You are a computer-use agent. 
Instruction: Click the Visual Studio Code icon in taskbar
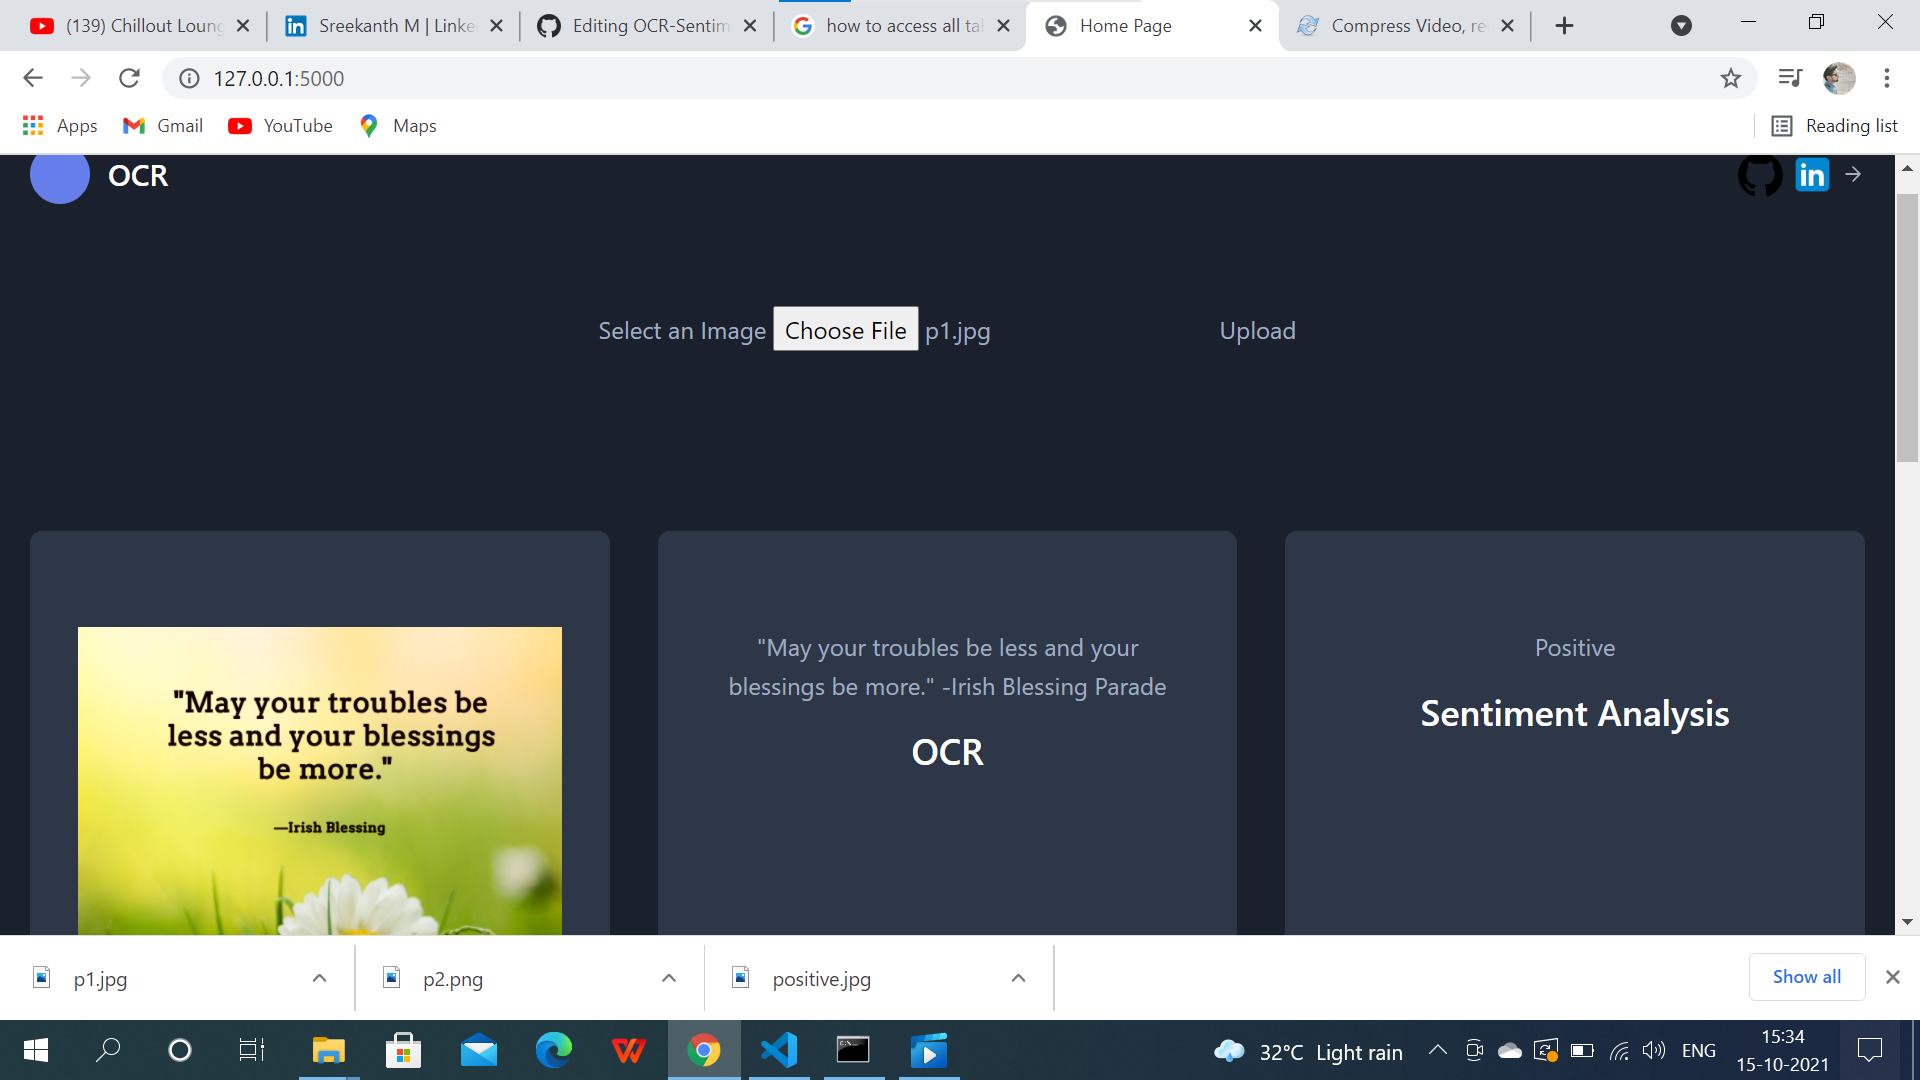coord(778,1050)
